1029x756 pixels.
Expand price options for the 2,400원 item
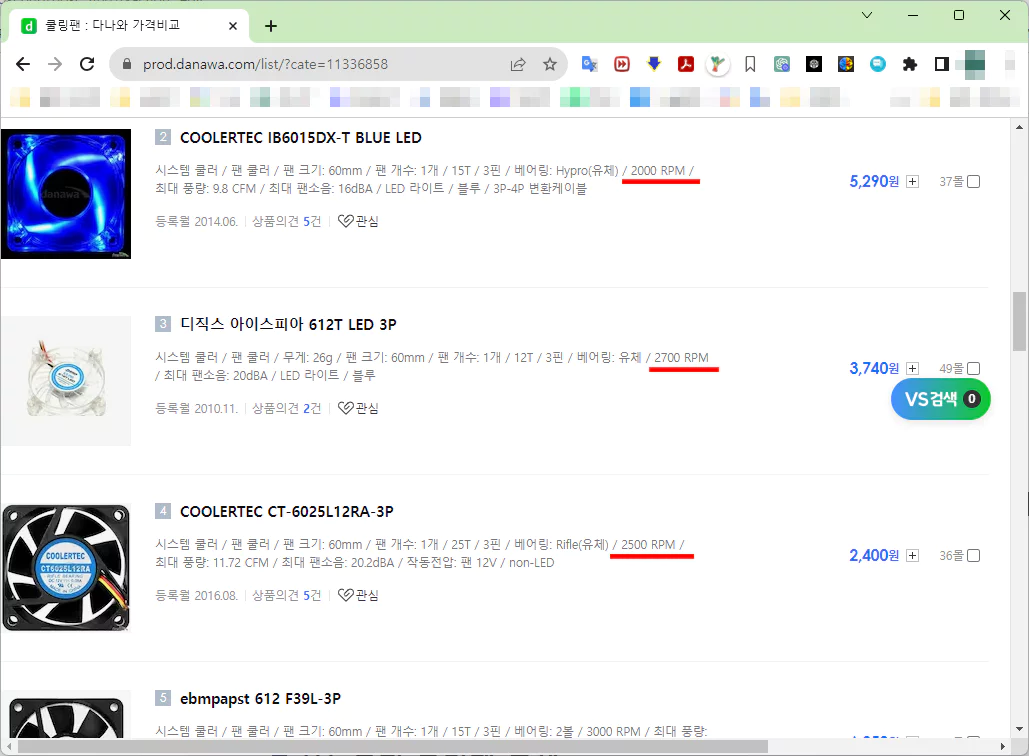click(913, 556)
